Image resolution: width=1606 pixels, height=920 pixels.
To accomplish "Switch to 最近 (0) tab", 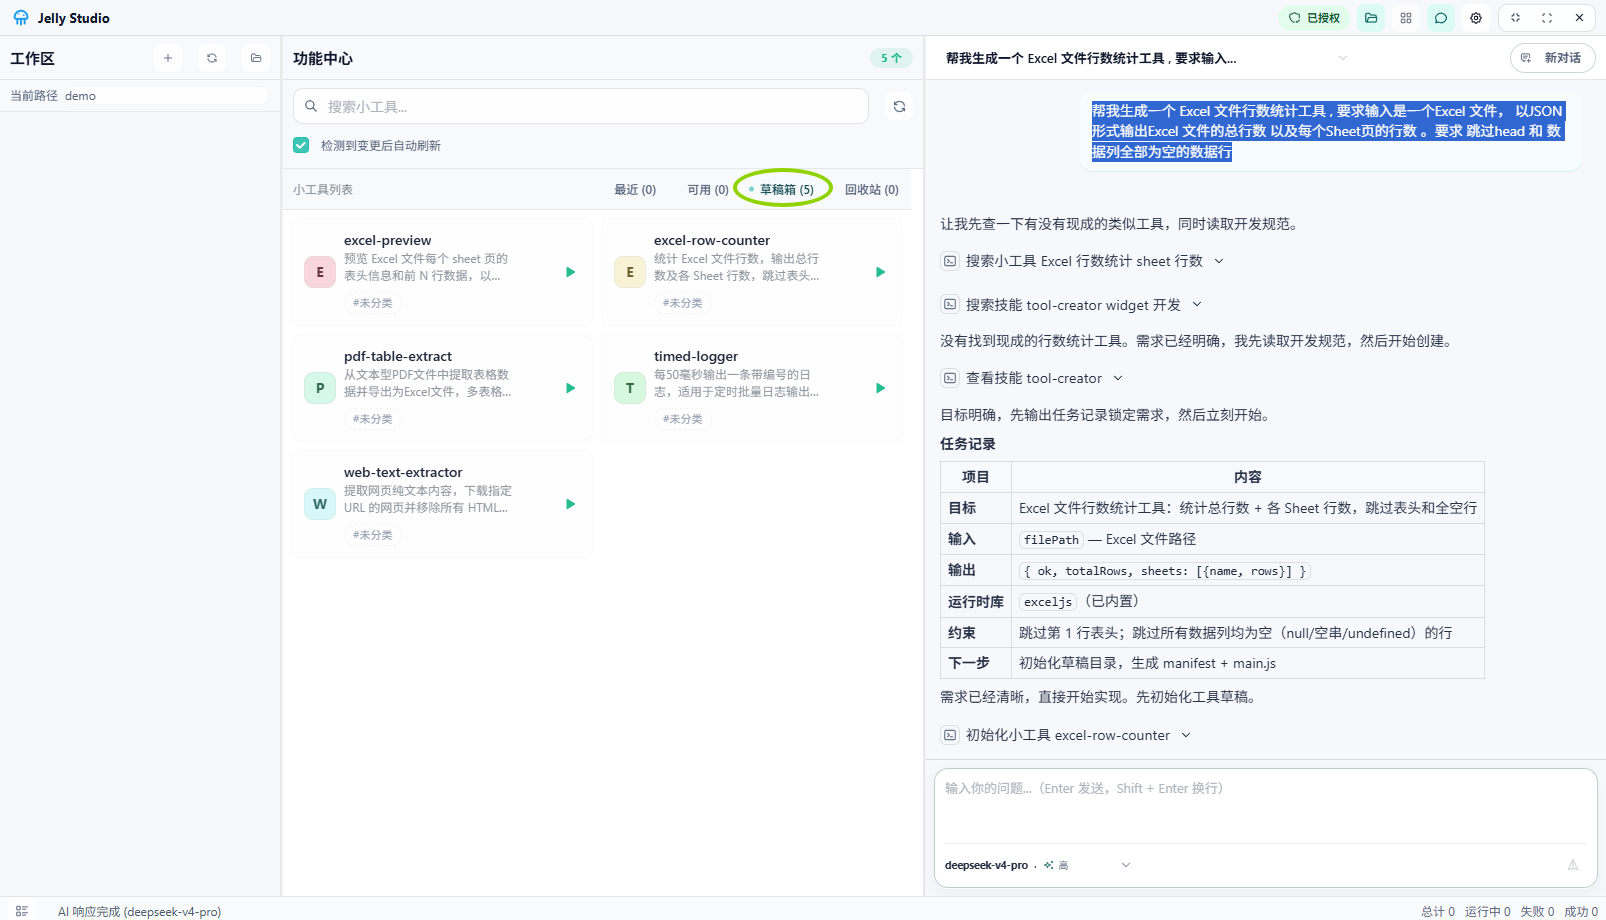I will pos(635,189).
